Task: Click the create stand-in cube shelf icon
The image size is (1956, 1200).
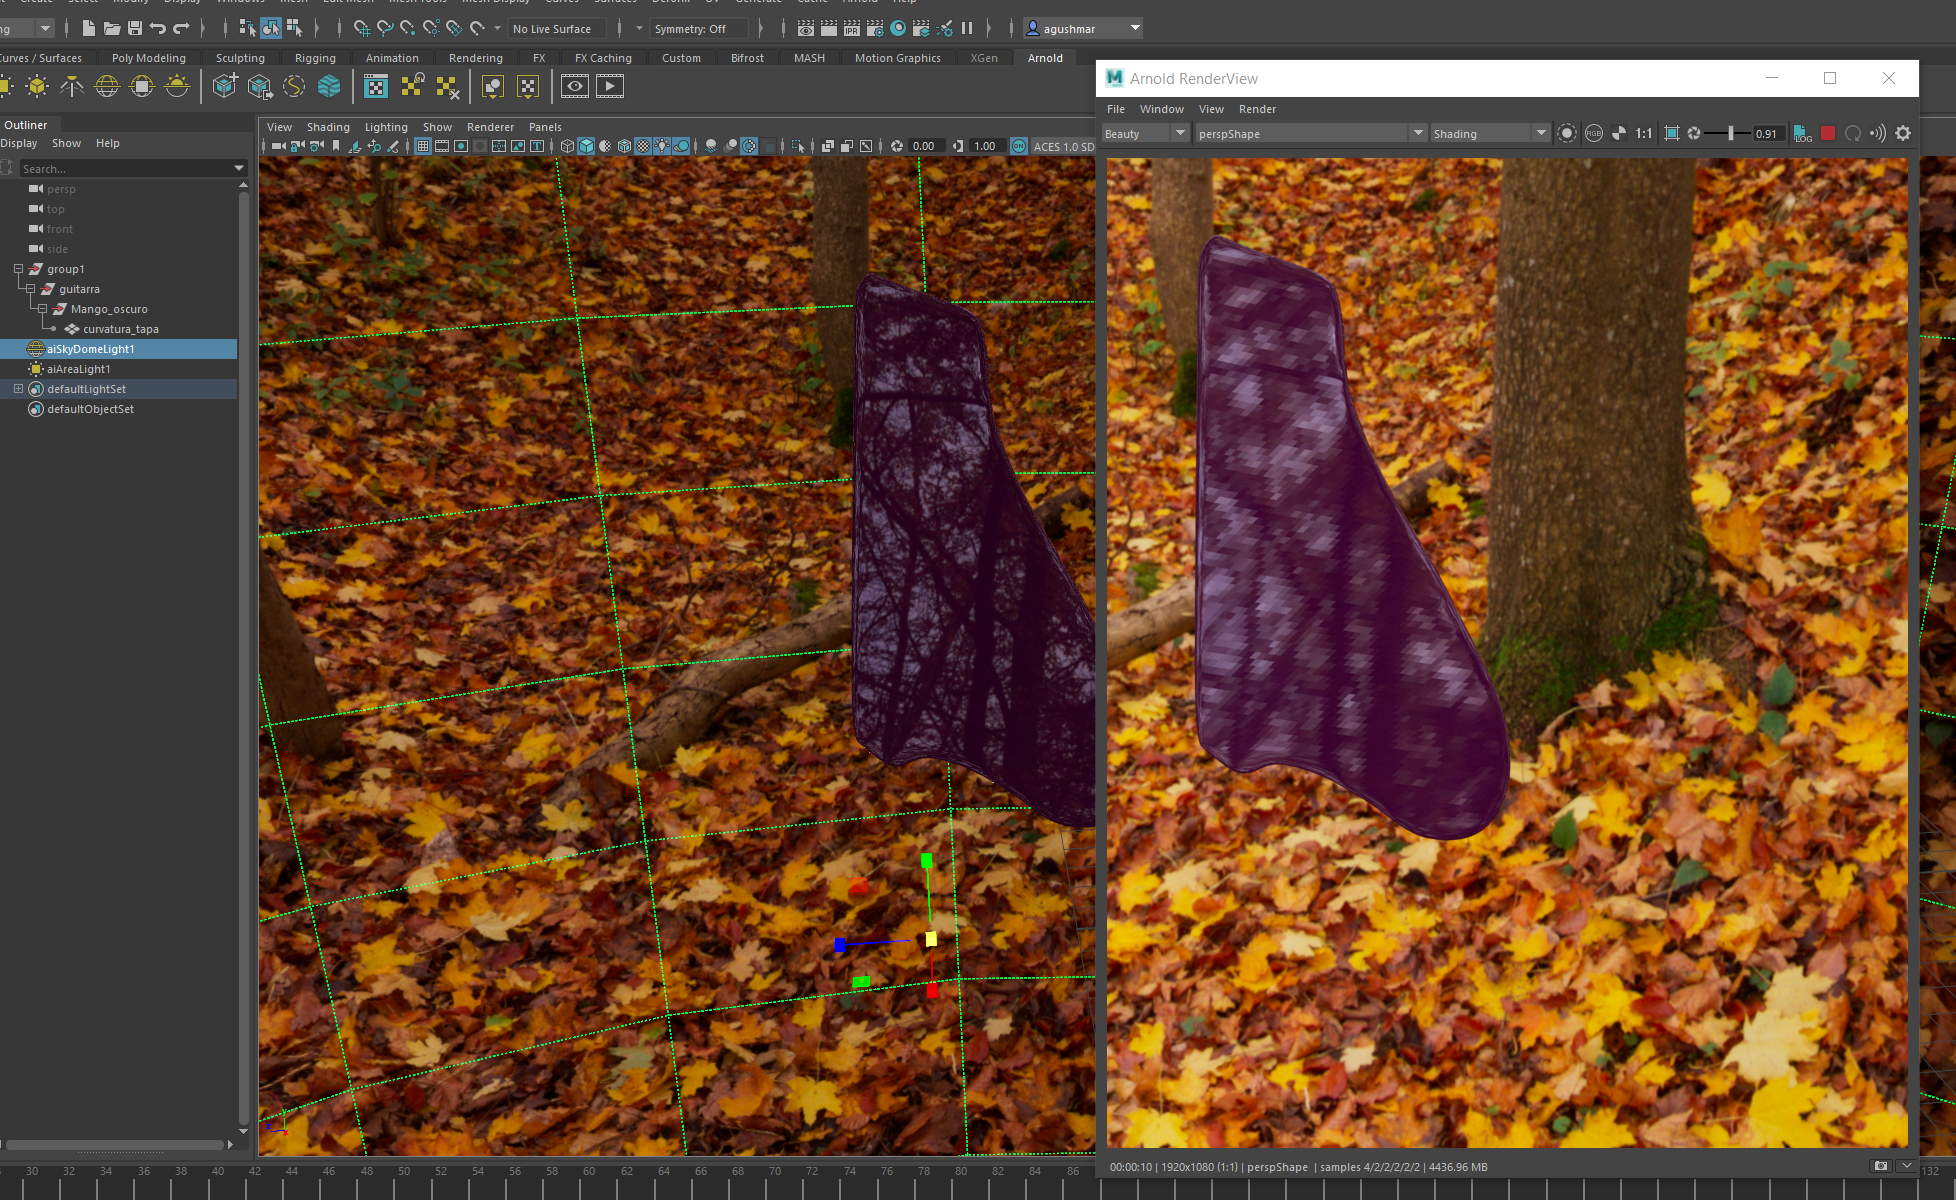Action: click(225, 87)
